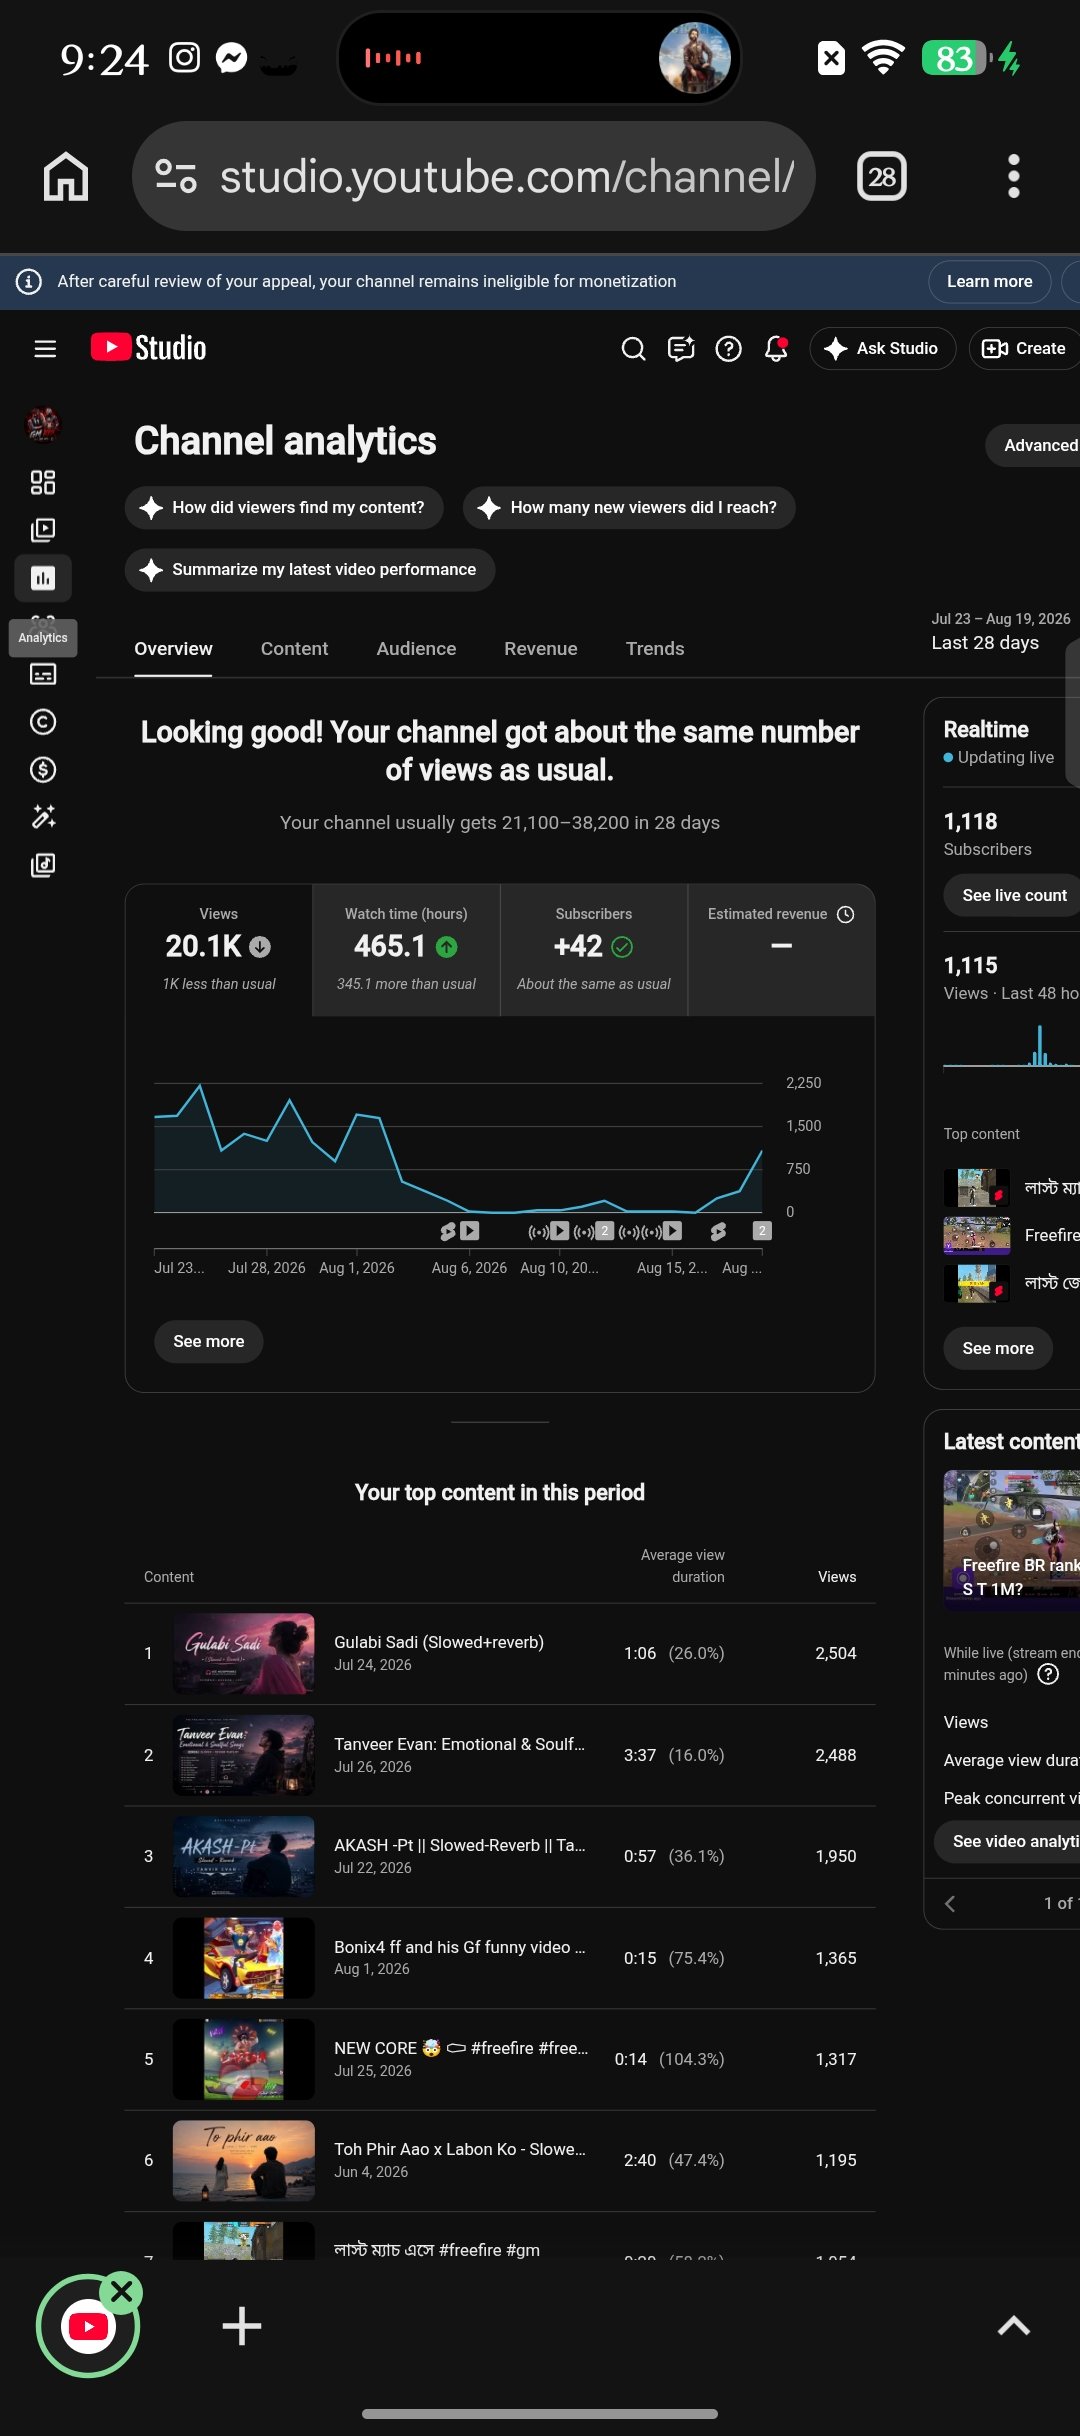Click See live count button
This screenshot has width=1080, height=2436.
coord(1012,895)
